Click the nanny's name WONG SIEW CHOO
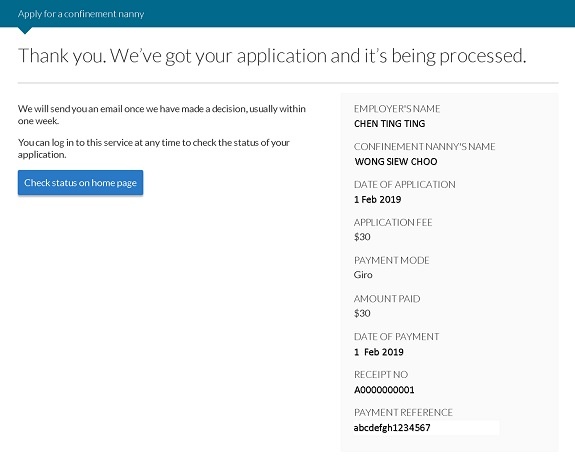Image resolution: width=575 pixels, height=473 pixels. click(396, 162)
